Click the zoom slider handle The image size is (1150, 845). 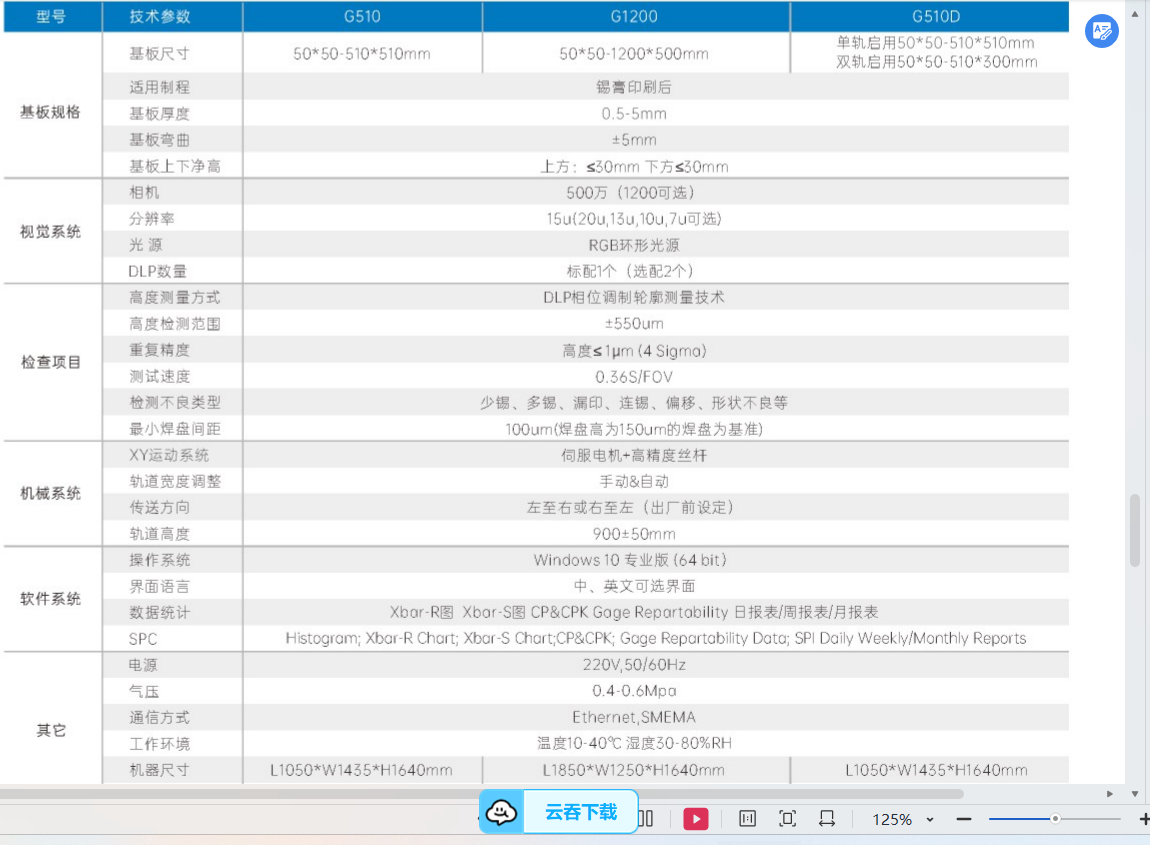click(x=1055, y=819)
